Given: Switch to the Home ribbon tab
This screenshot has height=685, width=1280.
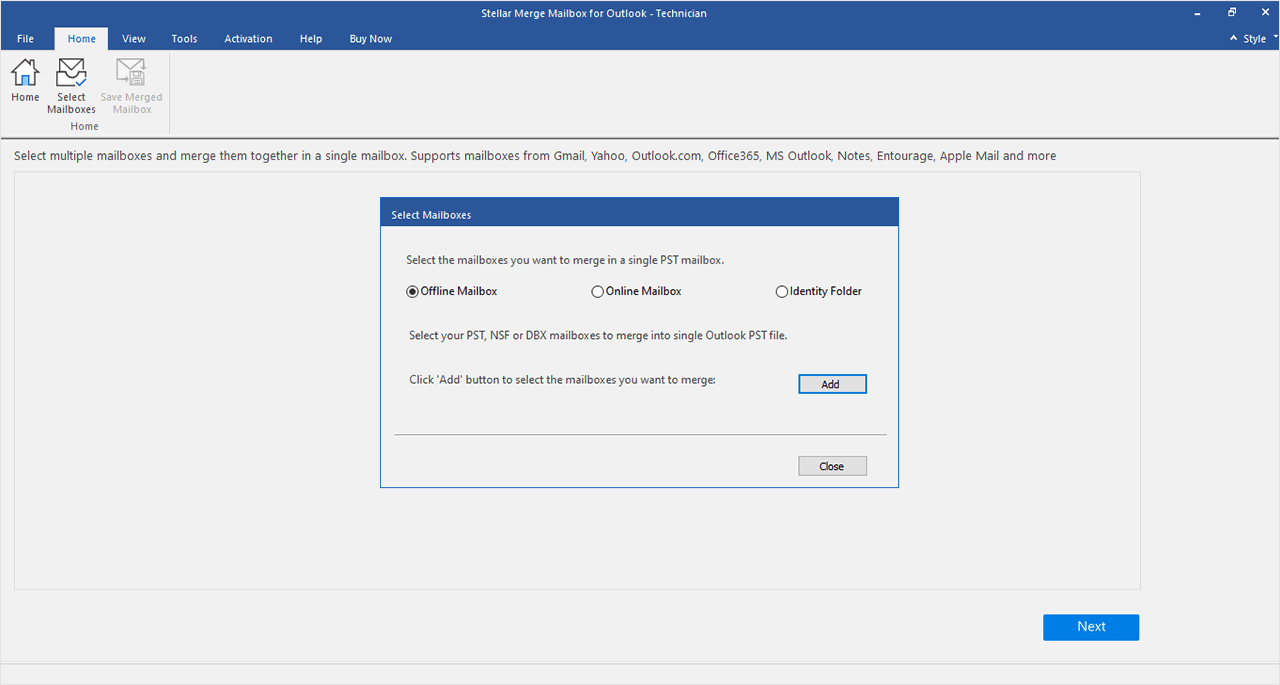Looking at the screenshot, I should pos(82,39).
